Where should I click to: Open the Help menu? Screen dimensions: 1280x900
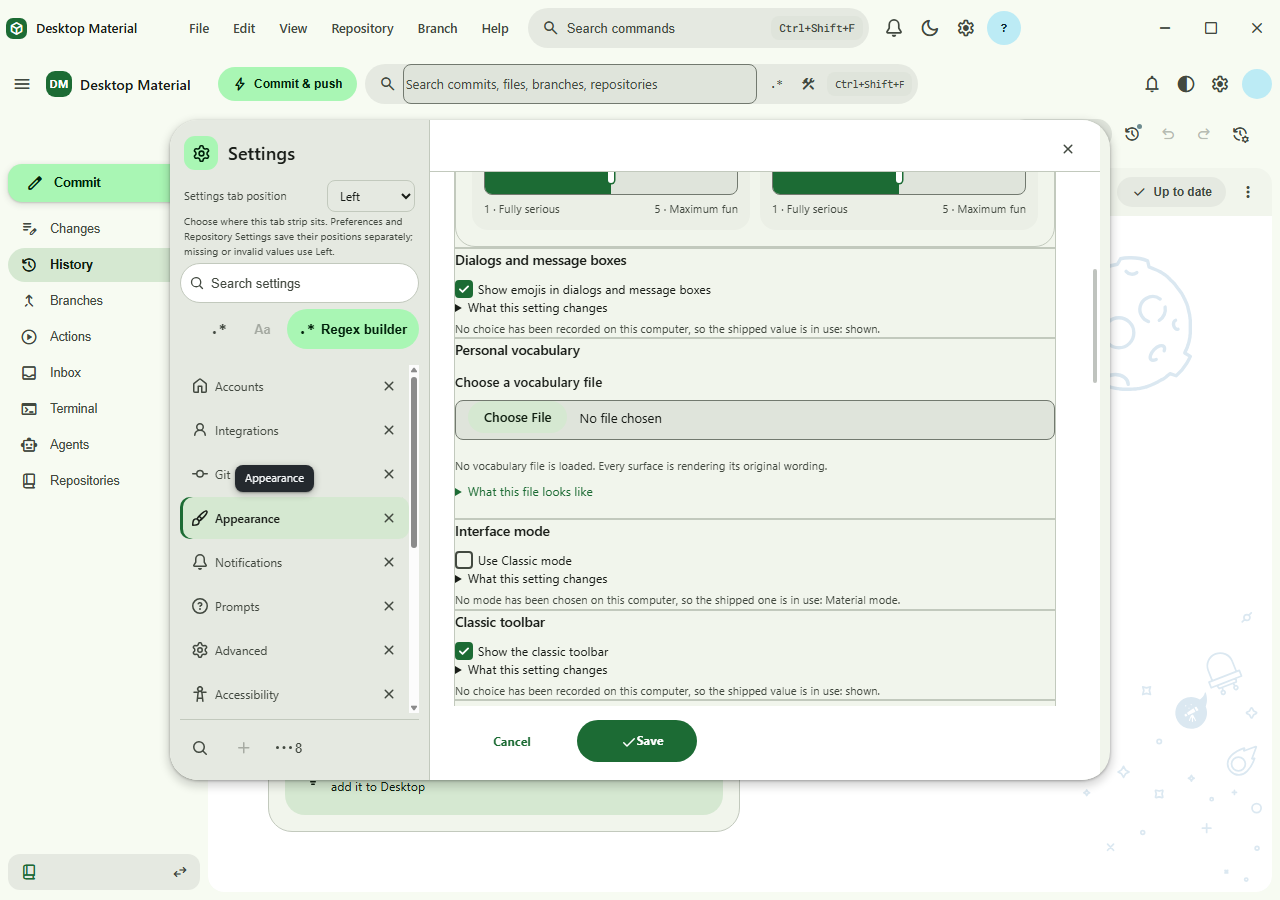pos(495,28)
